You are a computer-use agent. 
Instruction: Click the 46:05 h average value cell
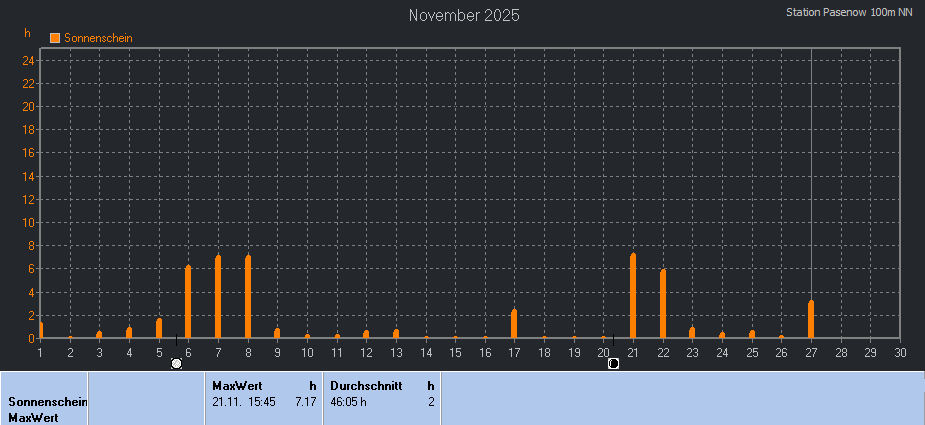coord(349,402)
